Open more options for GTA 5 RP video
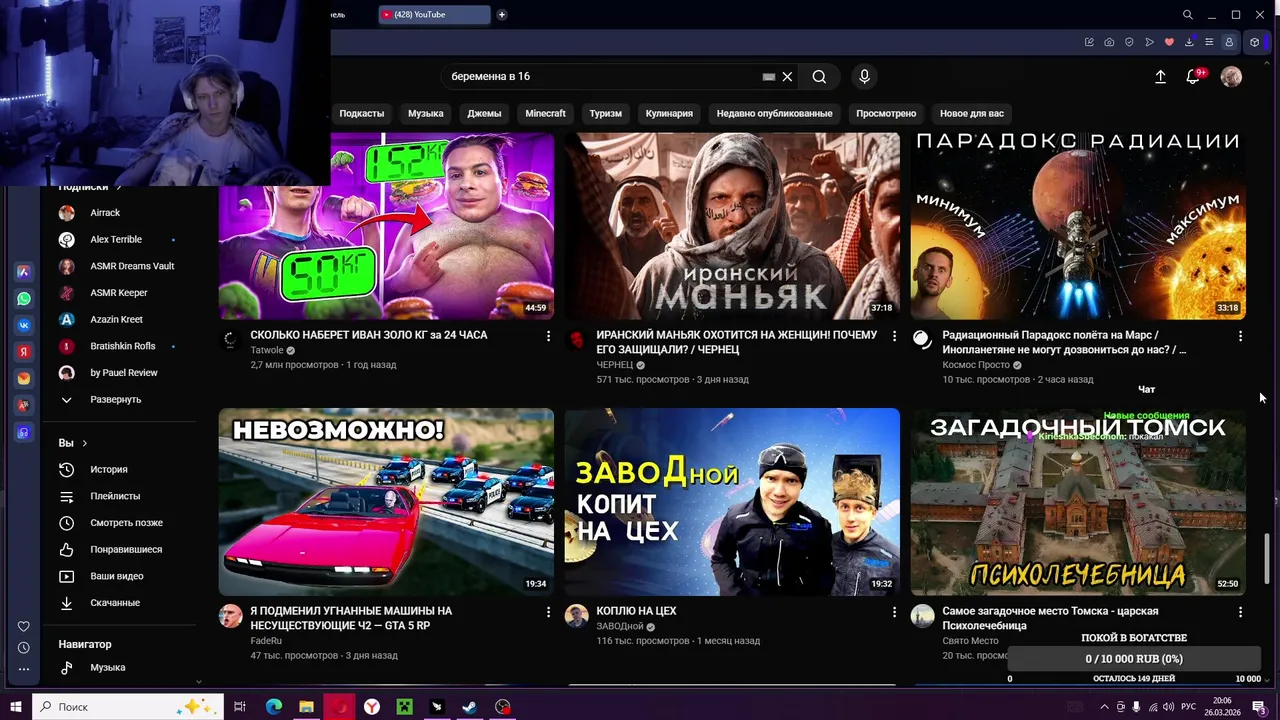This screenshot has width=1280, height=720. pyautogui.click(x=548, y=612)
